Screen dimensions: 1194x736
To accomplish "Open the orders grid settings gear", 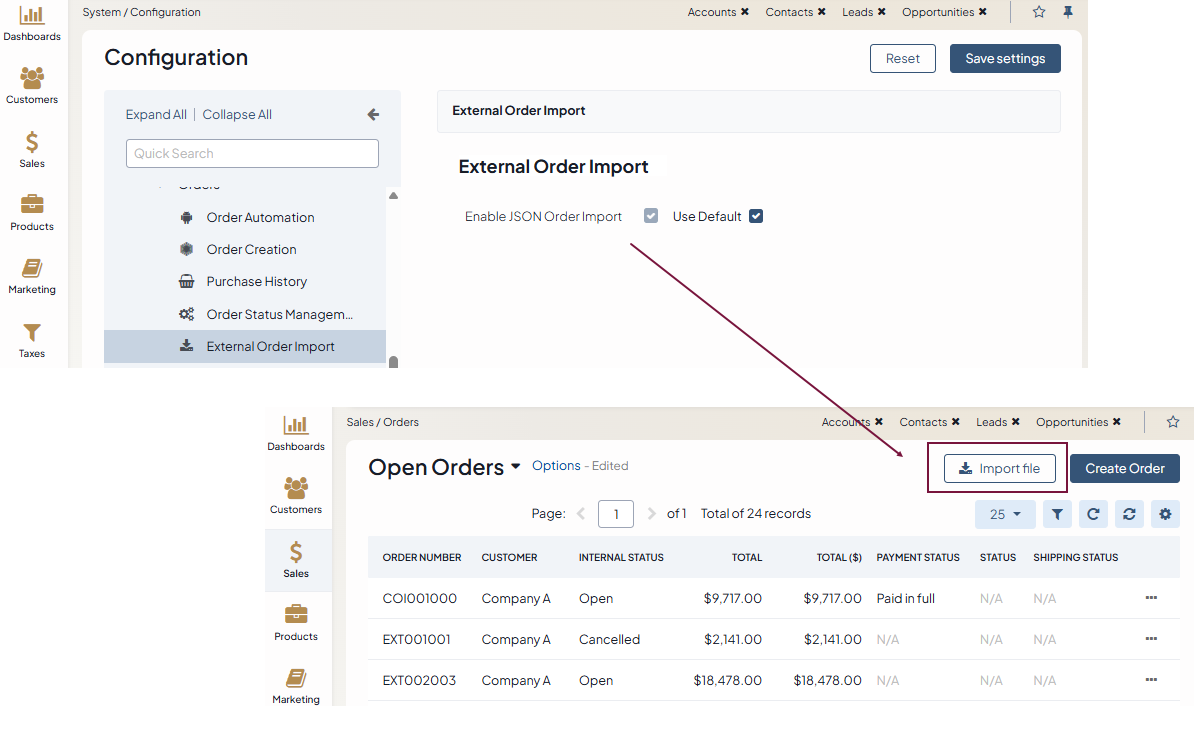I will click(x=1165, y=514).
